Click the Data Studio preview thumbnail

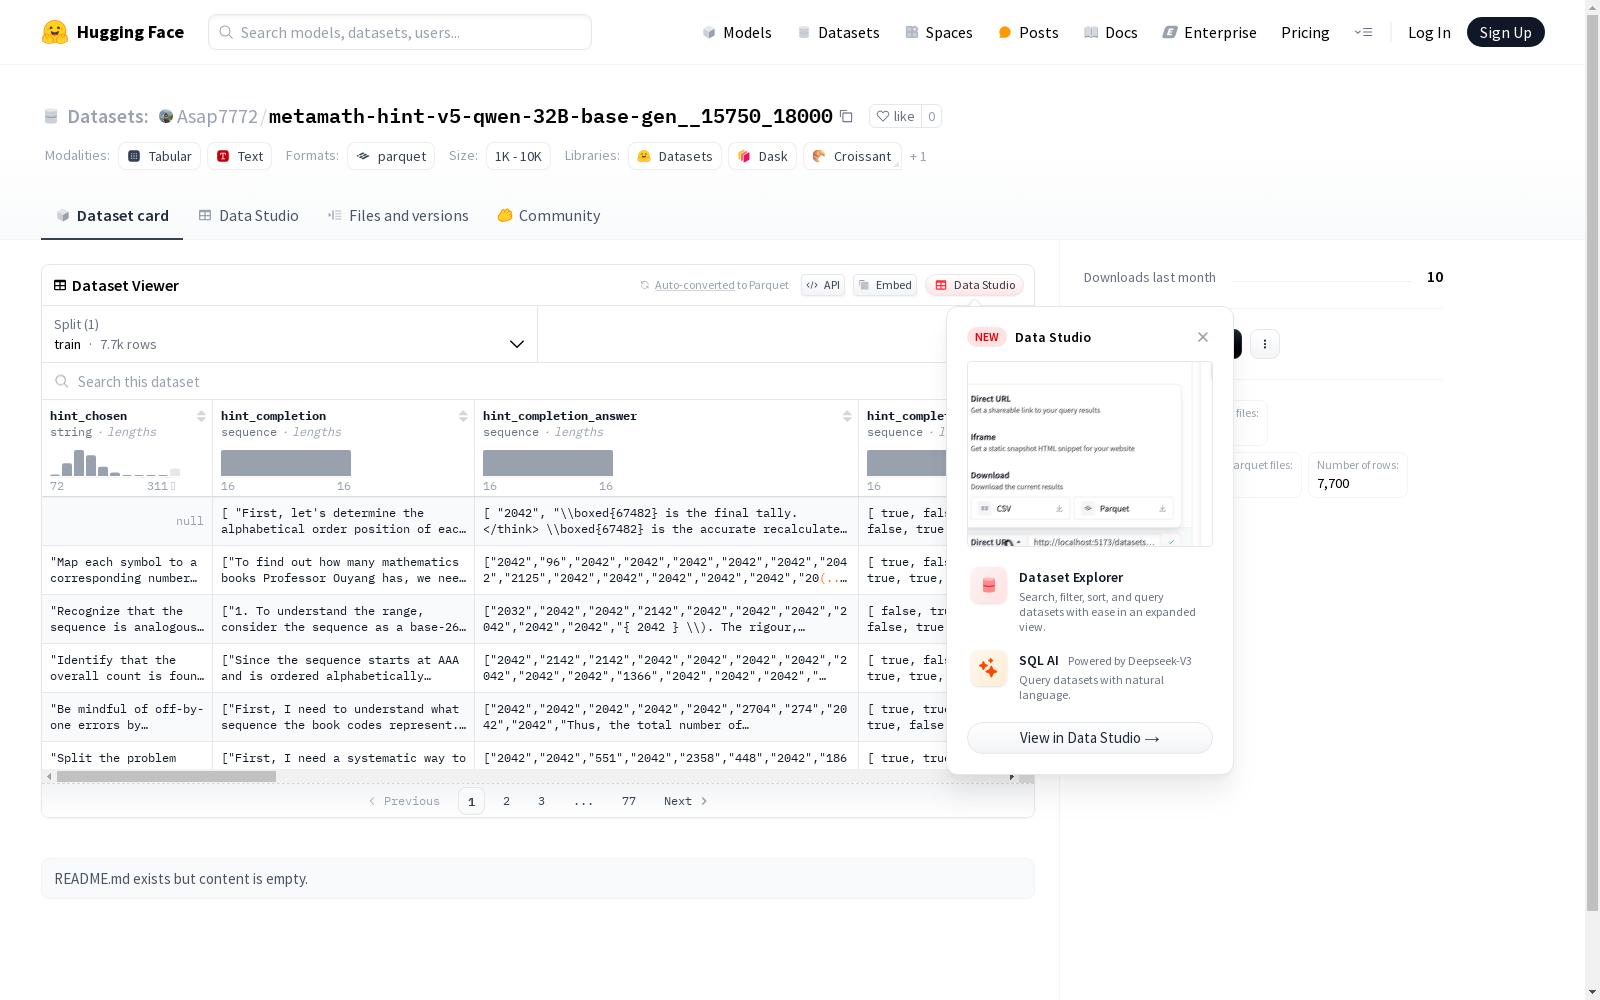[1090, 454]
